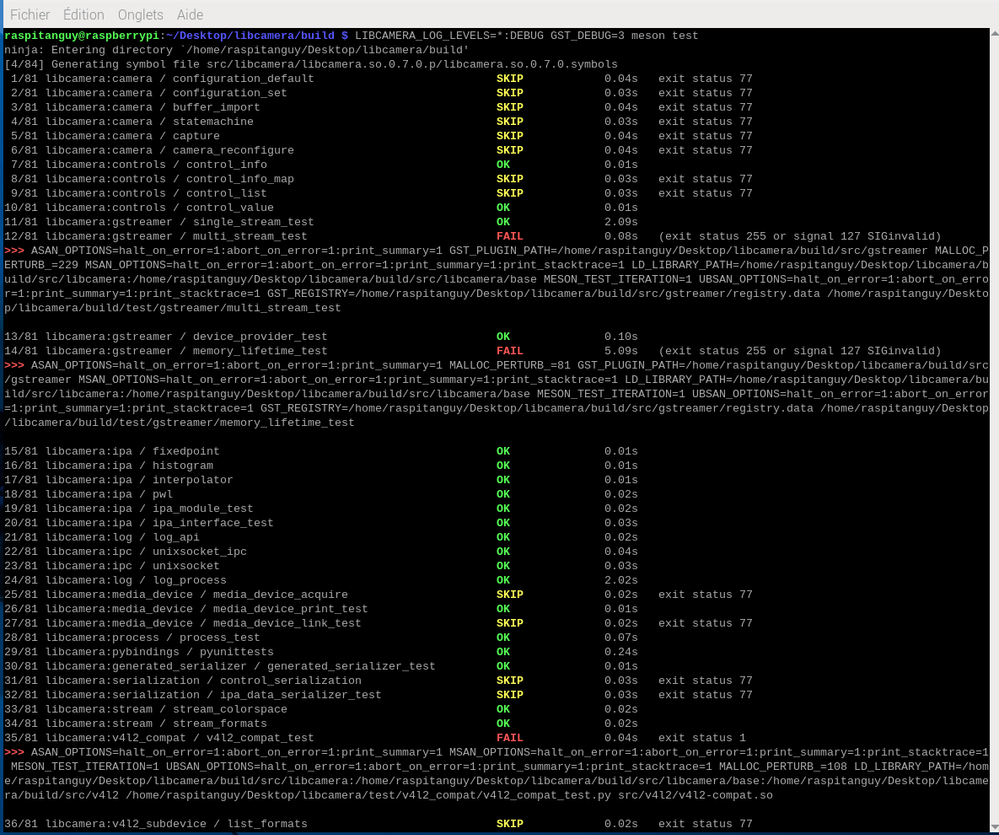Click the 5.09s duration of memory_lifetime_test
This screenshot has width=999, height=835.
click(x=621, y=351)
